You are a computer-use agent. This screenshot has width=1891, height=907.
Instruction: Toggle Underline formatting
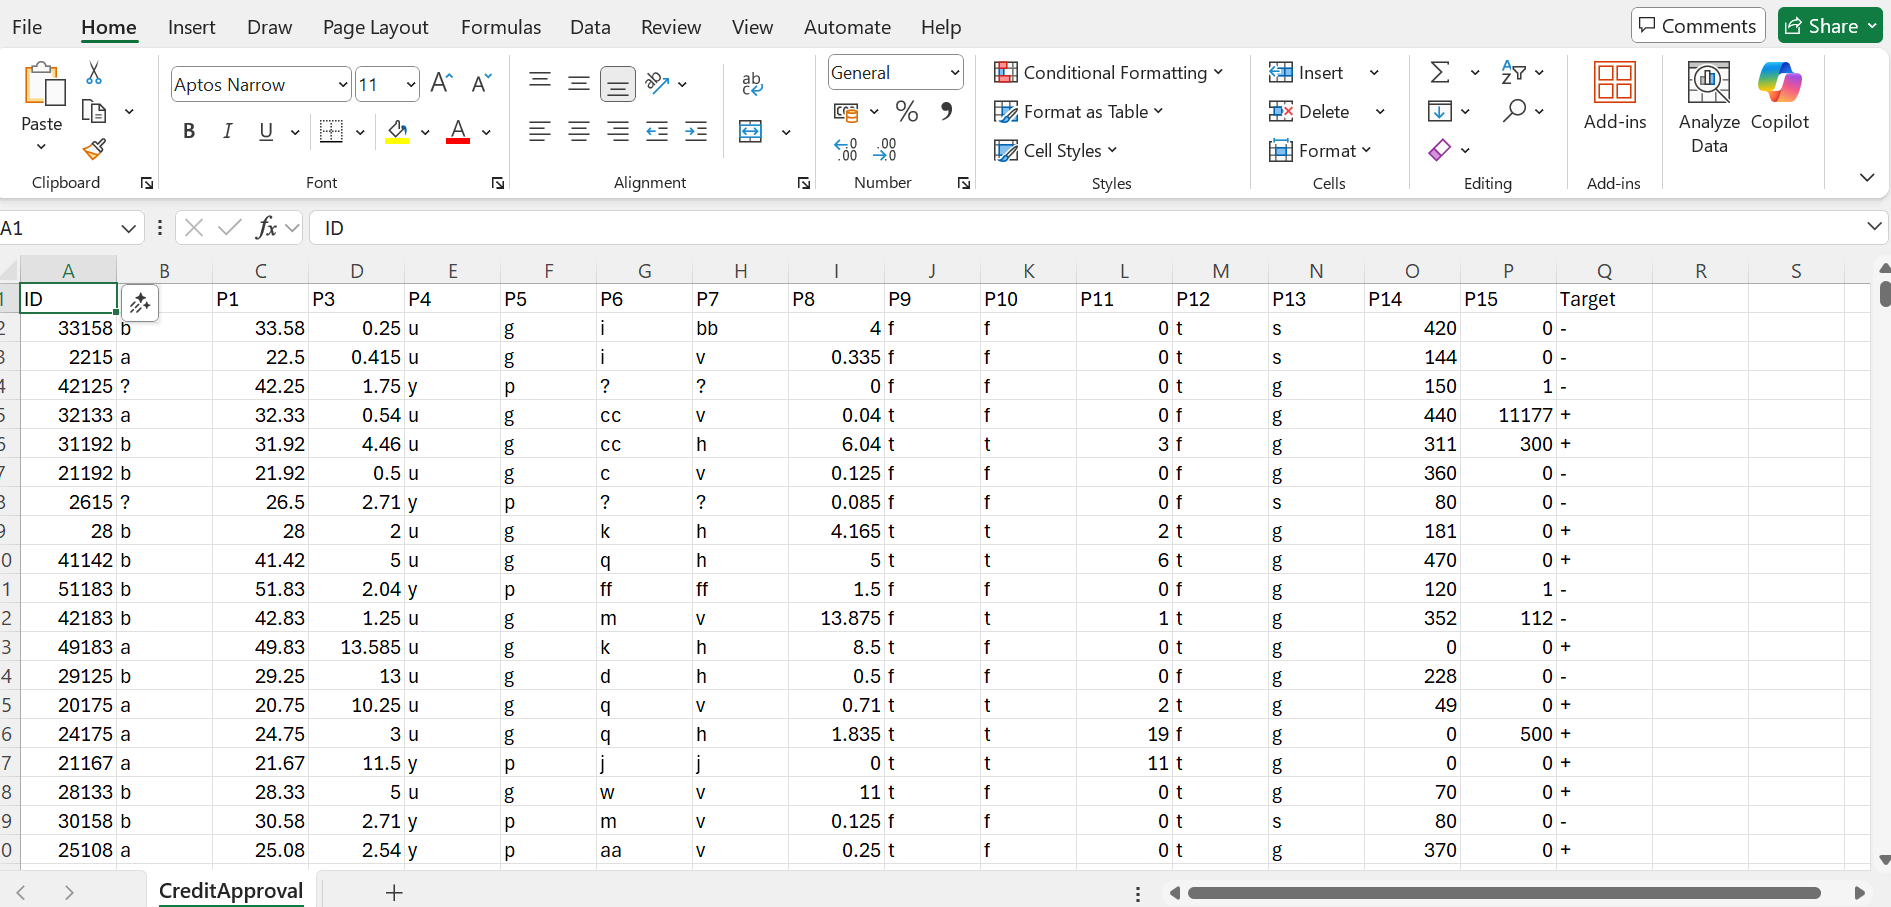coord(264,131)
